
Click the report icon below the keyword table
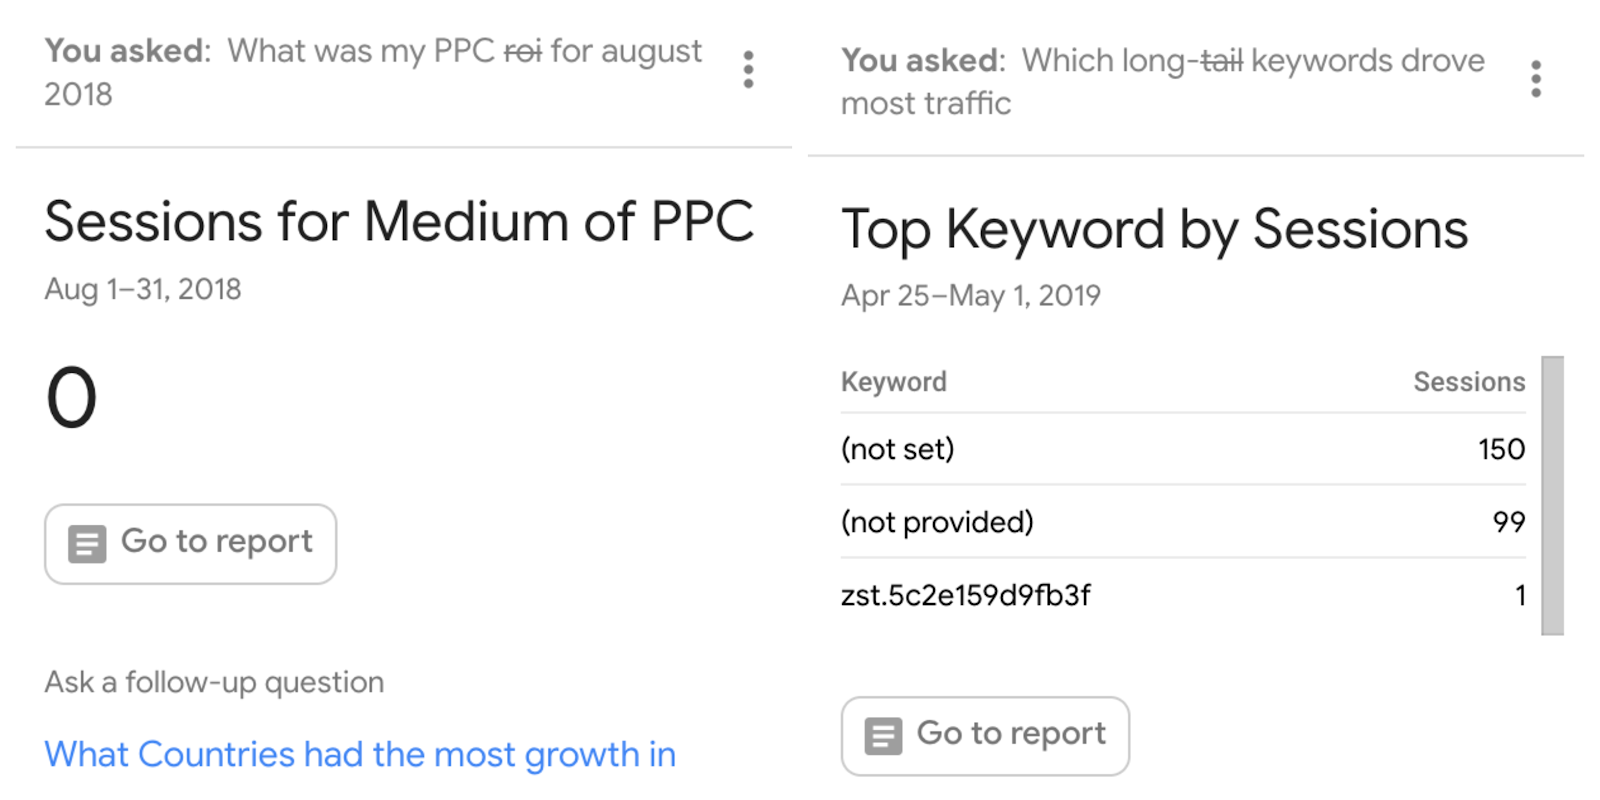(x=883, y=736)
